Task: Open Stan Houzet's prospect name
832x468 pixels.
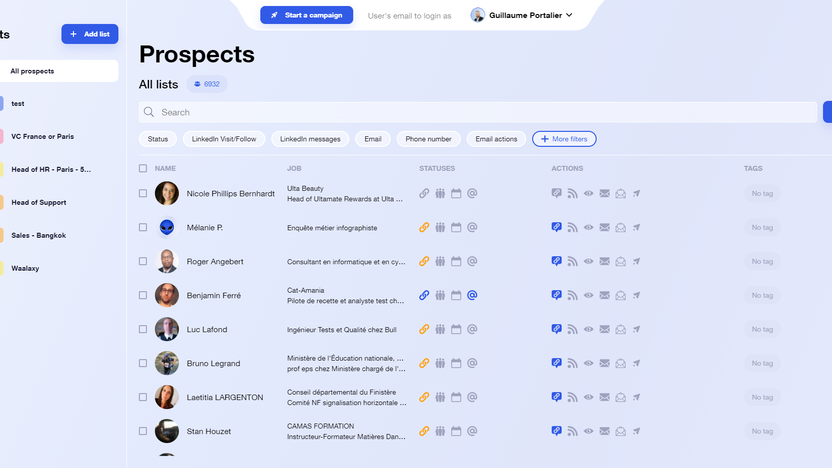Action: [x=209, y=431]
